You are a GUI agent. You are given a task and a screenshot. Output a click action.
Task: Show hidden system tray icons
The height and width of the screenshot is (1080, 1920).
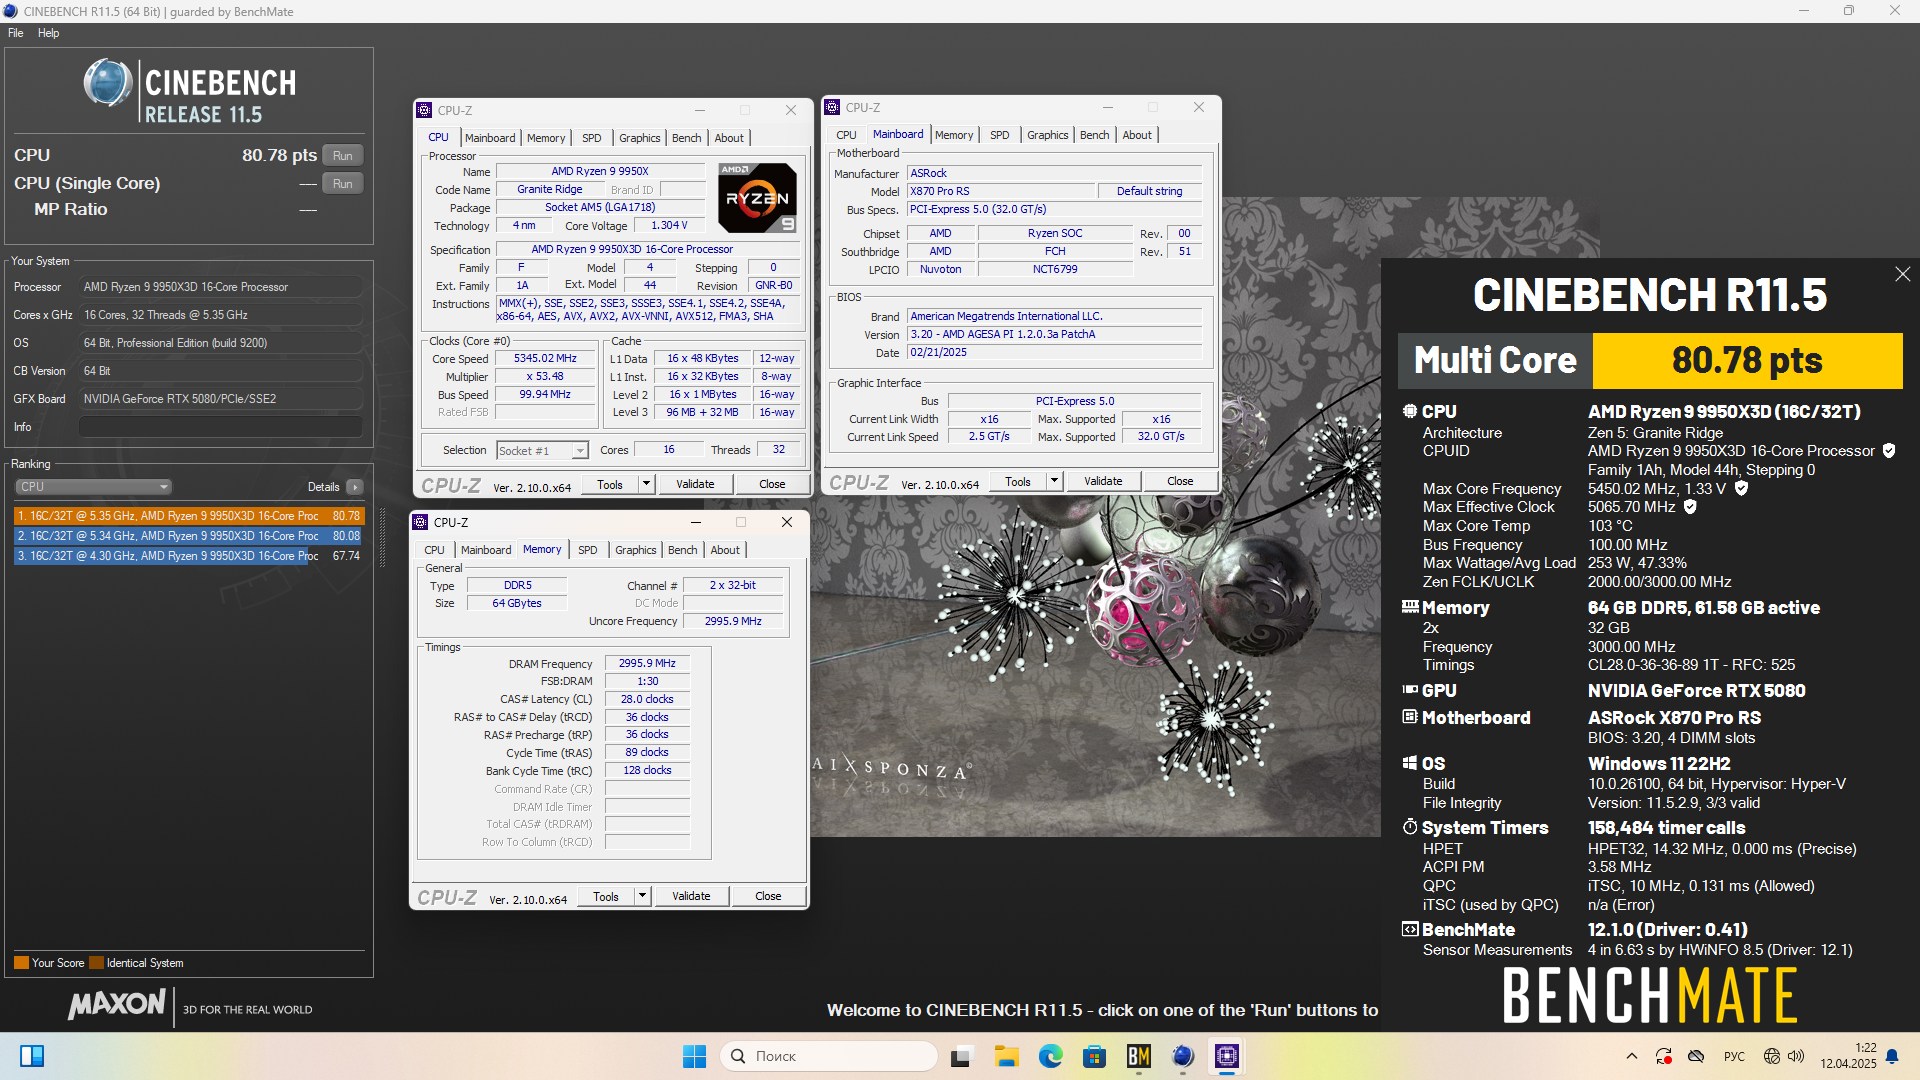pyautogui.click(x=1631, y=1056)
